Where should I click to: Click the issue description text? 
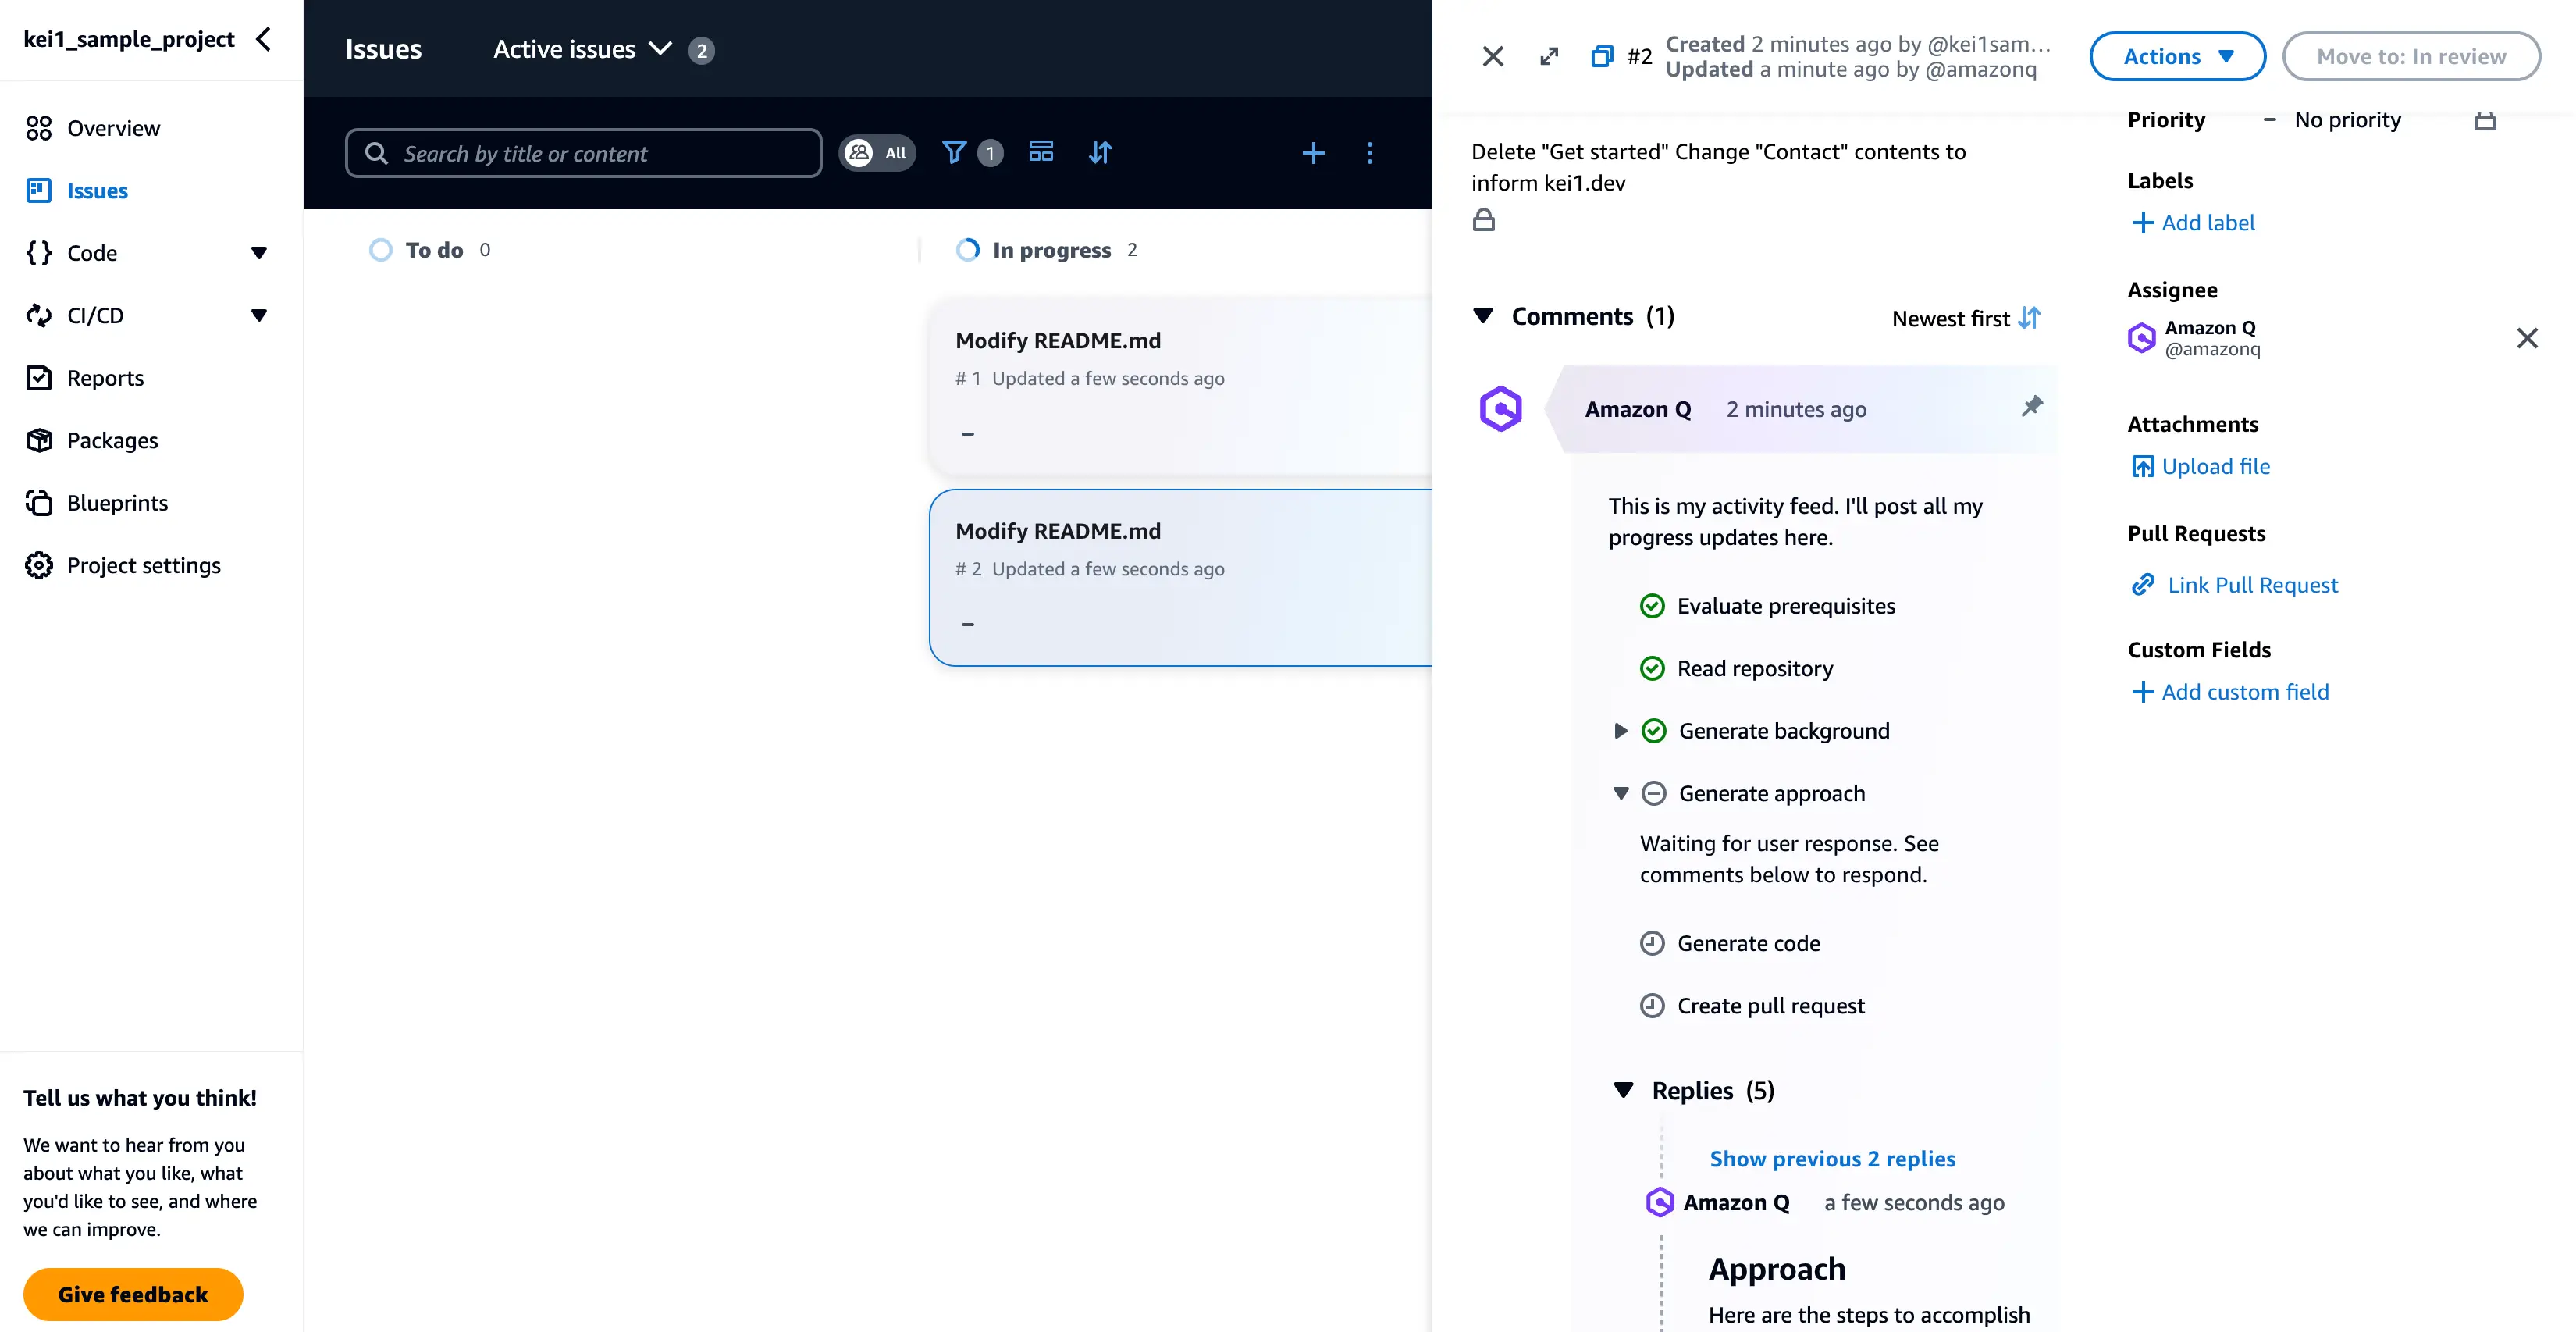pos(1718,167)
